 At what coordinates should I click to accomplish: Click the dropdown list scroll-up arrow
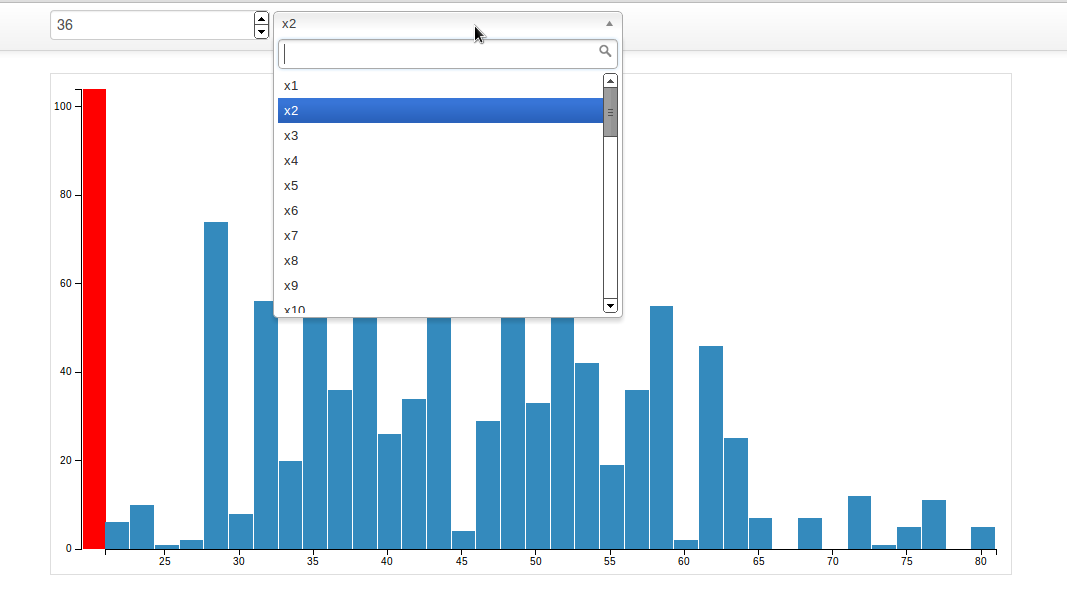click(610, 80)
